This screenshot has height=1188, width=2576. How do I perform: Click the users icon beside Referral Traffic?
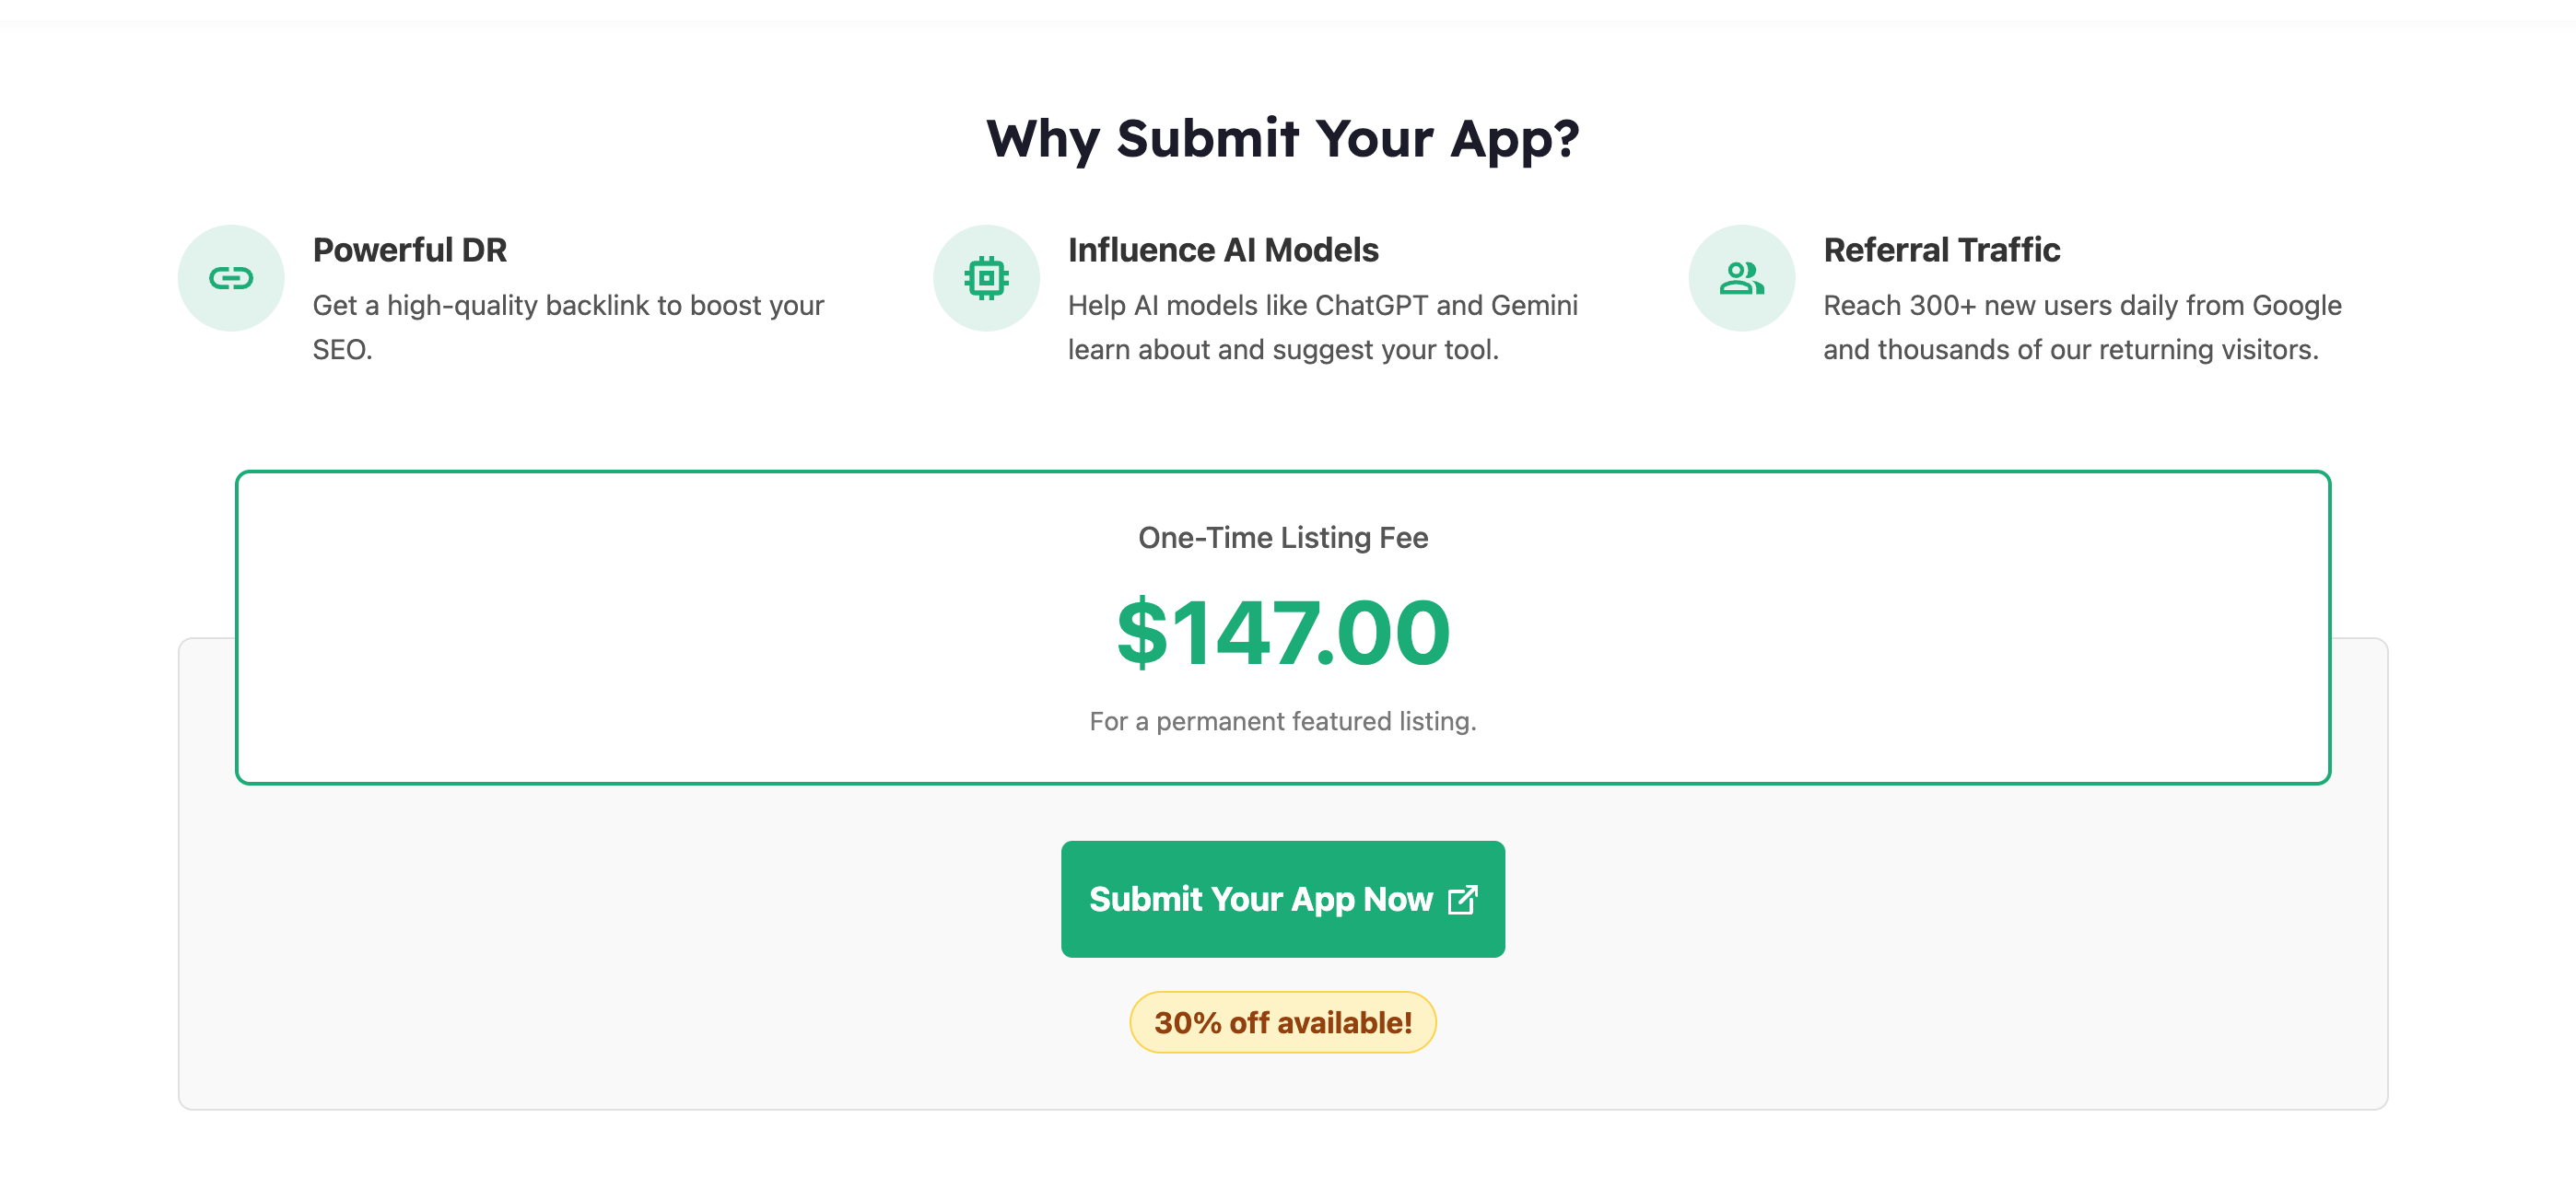pyautogui.click(x=1741, y=278)
